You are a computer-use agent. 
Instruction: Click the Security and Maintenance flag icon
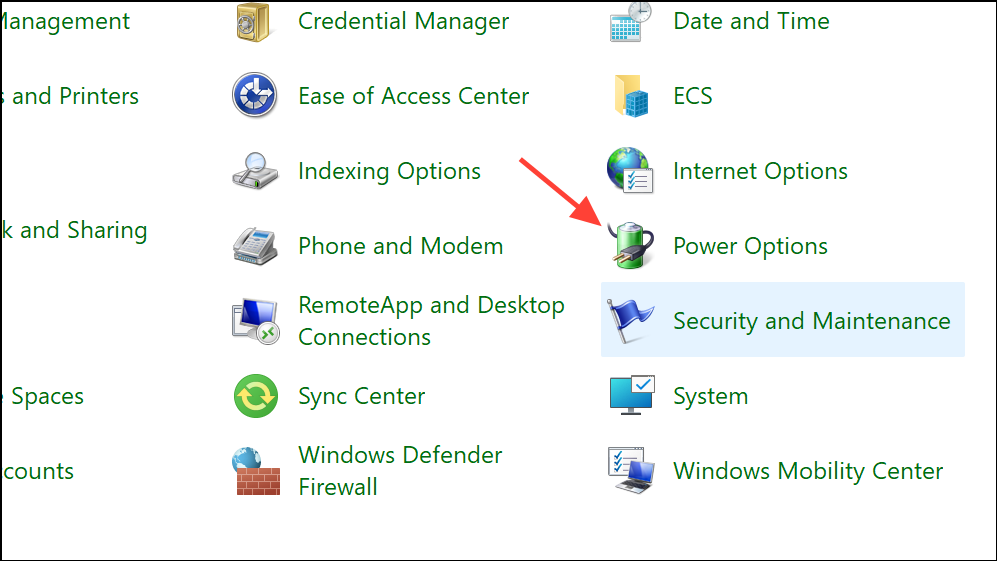[x=630, y=320]
